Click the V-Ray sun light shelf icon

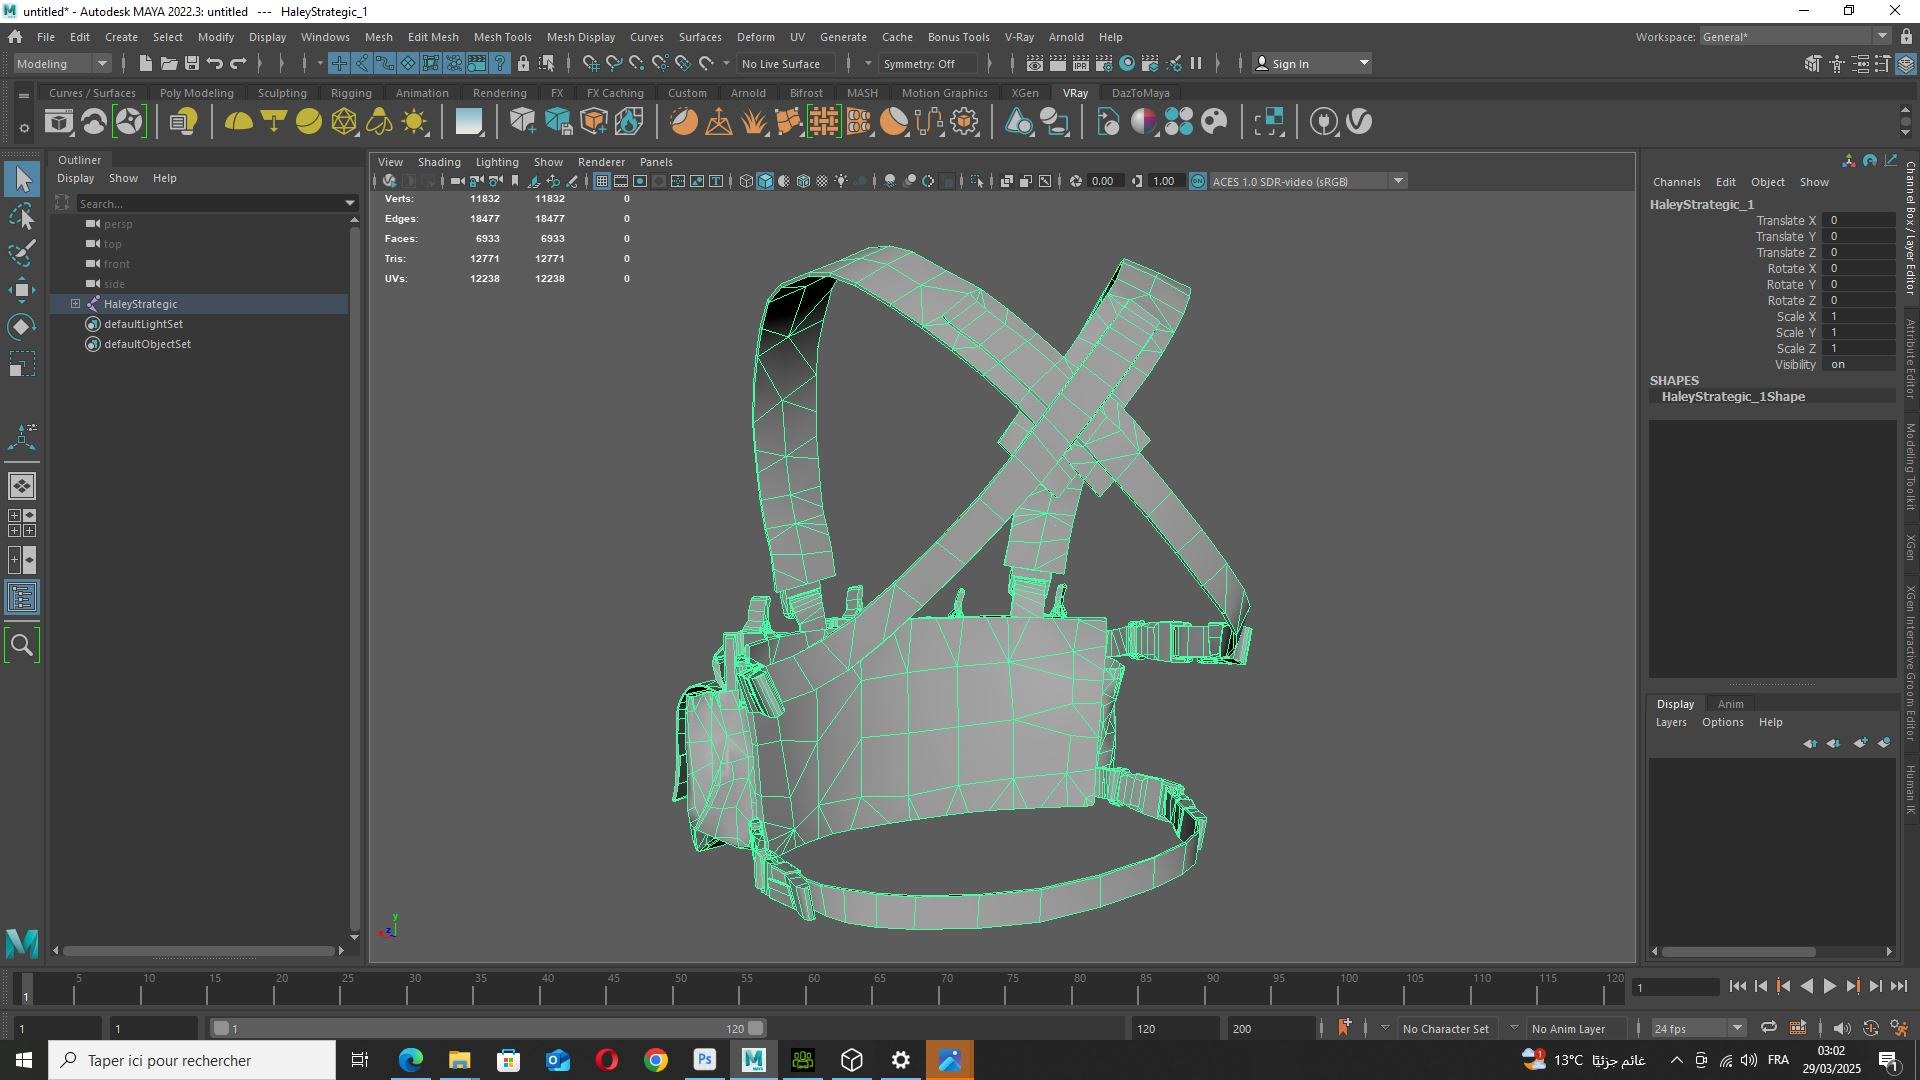414,122
